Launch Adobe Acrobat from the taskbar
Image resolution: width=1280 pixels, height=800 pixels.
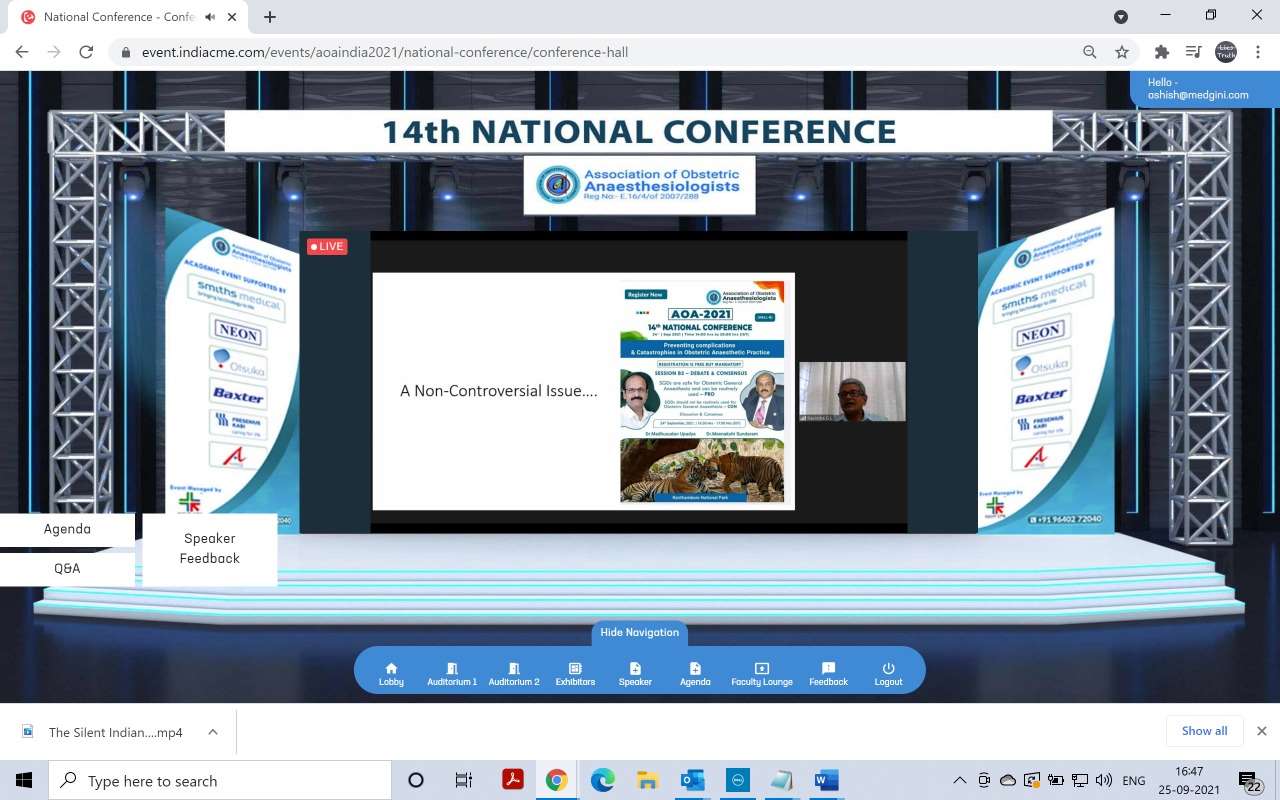click(x=513, y=781)
